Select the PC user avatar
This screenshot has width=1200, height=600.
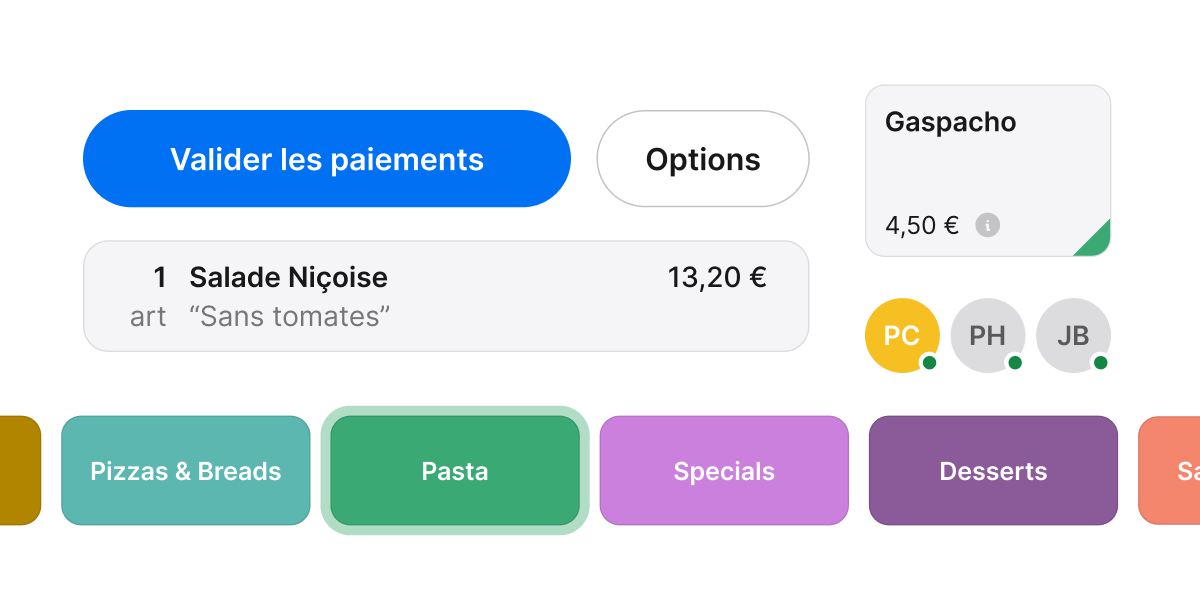click(x=902, y=335)
